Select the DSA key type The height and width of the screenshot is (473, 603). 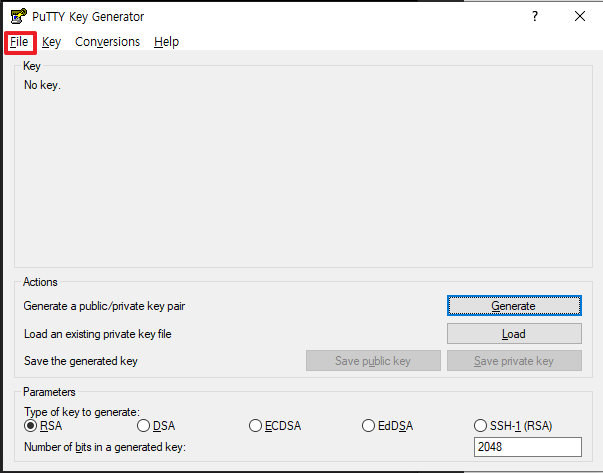pyautogui.click(x=156, y=426)
